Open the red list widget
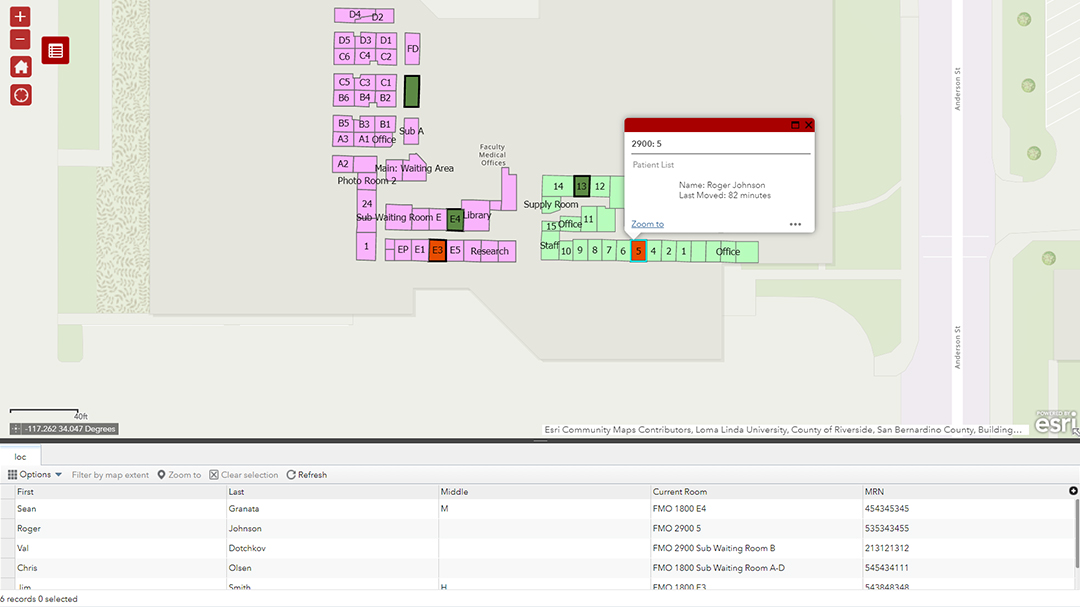 55,50
